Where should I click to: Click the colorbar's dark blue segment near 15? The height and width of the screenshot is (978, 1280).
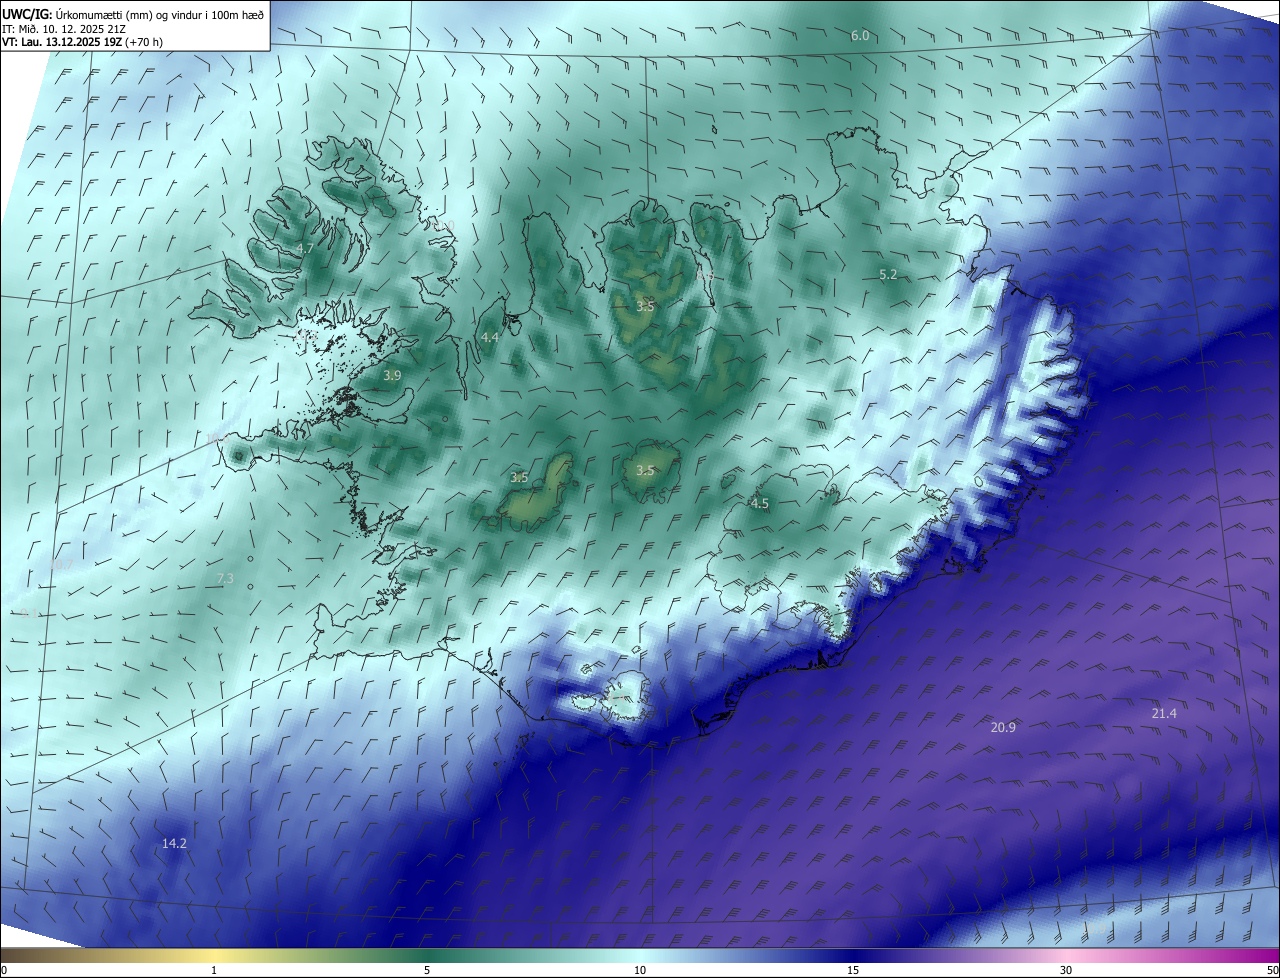coord(853,955)
